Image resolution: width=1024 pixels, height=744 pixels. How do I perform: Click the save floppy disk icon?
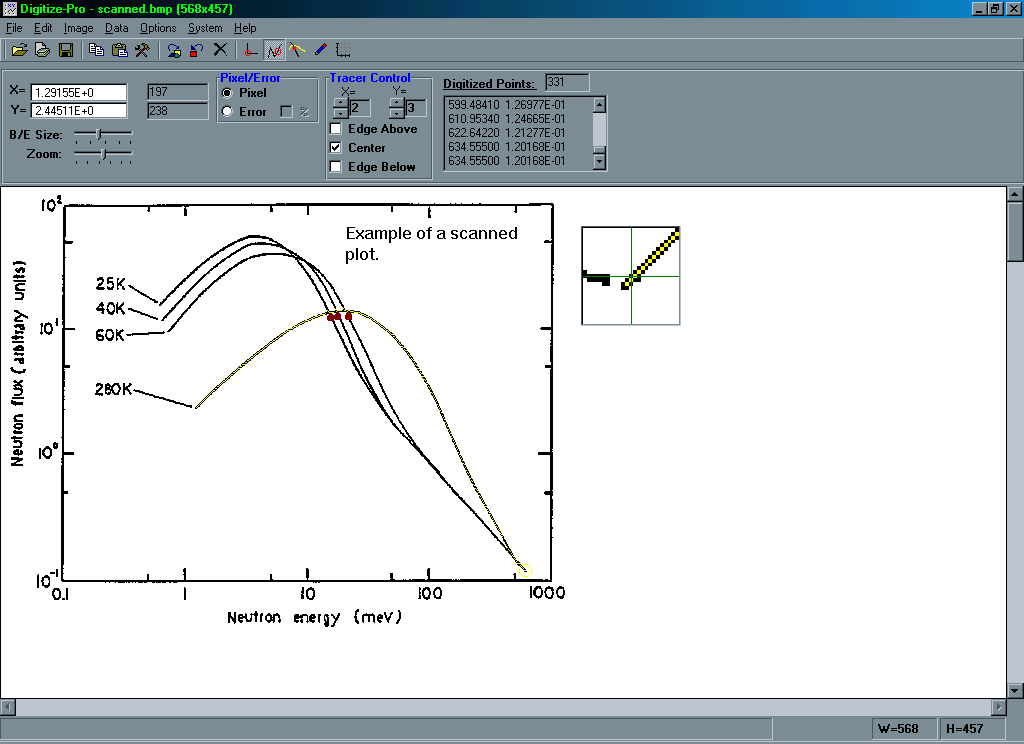pyautogui.click(x=65, y=49)
